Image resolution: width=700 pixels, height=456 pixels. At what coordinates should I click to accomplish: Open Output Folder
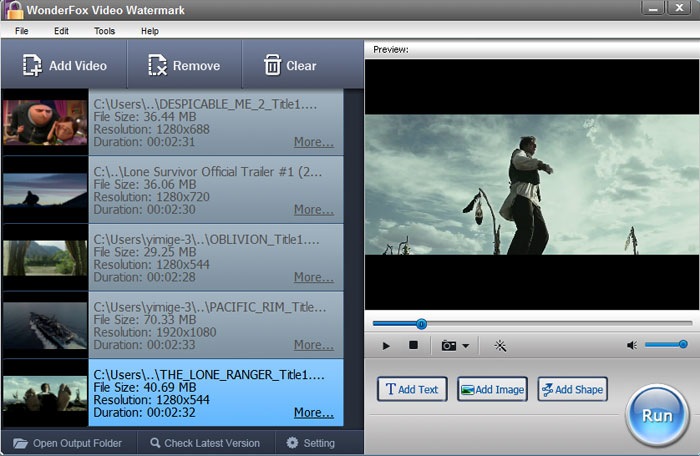[67, 443]
